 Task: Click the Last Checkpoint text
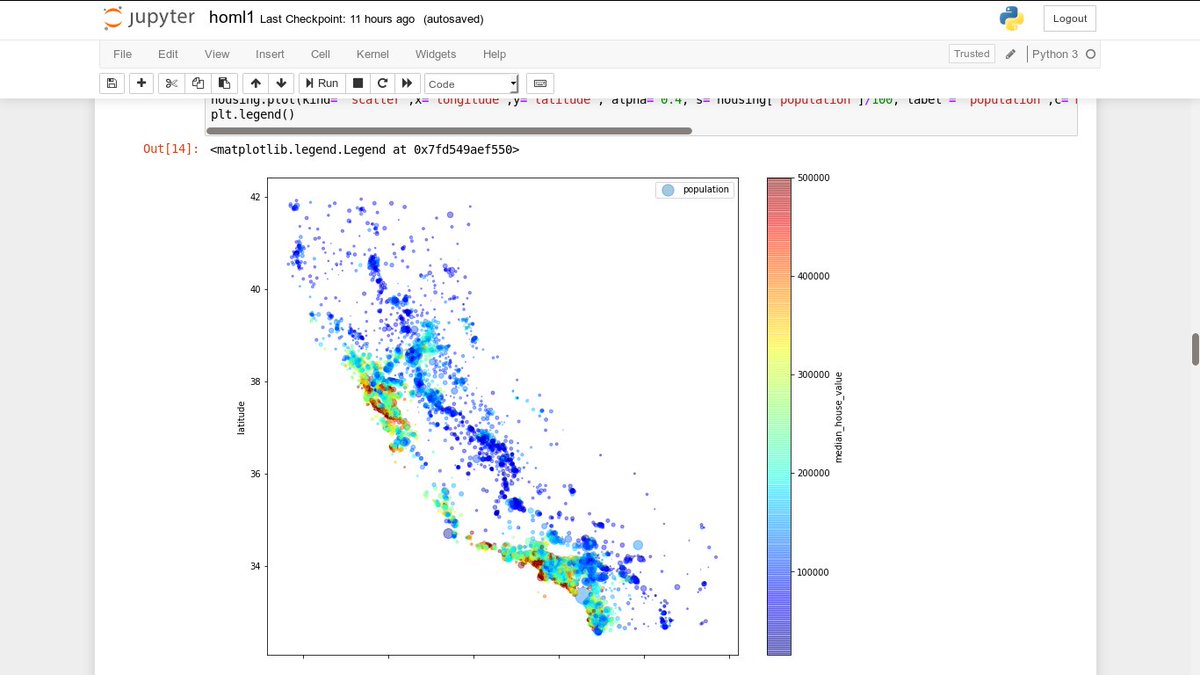click(338, 19)
